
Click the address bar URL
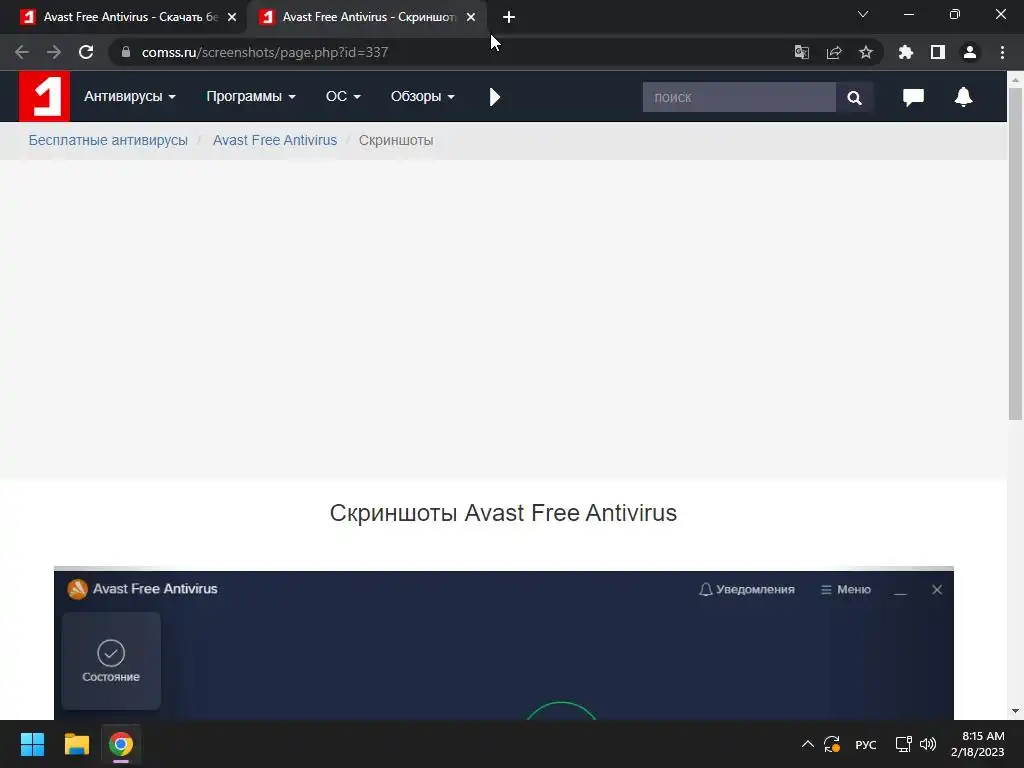click(x=265, y=52)
